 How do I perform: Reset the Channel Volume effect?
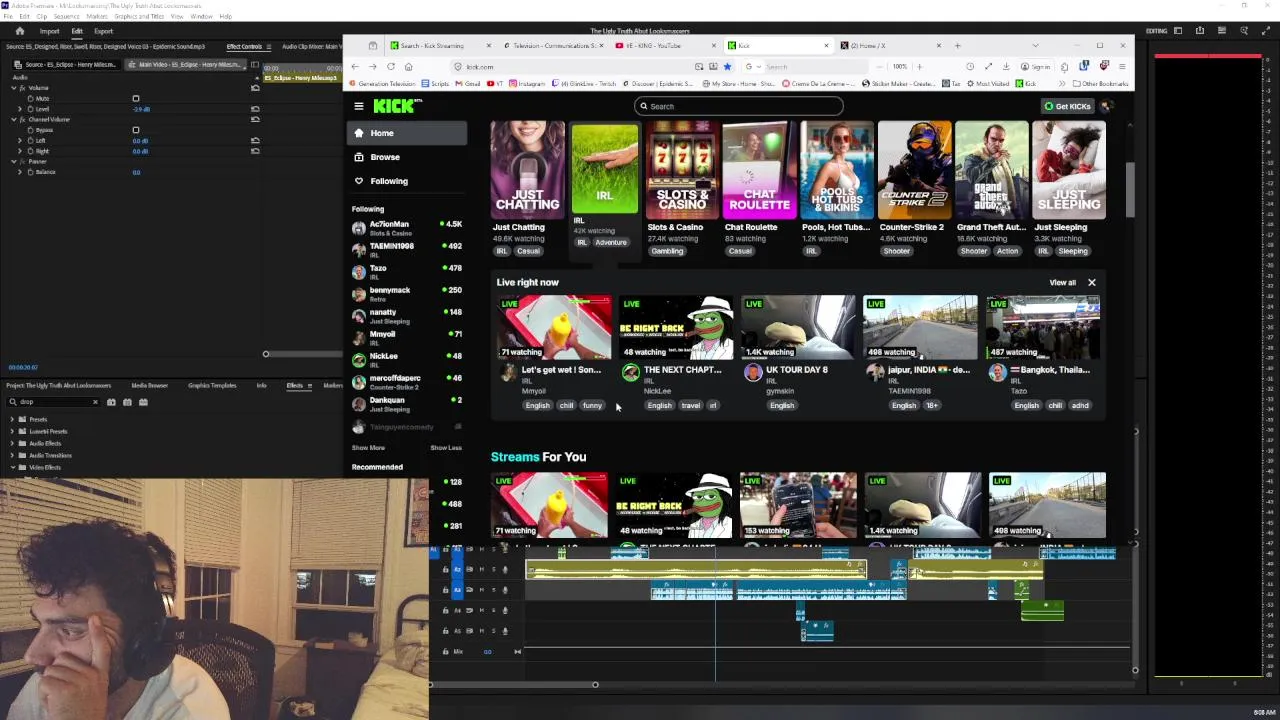tap(255, 119)
